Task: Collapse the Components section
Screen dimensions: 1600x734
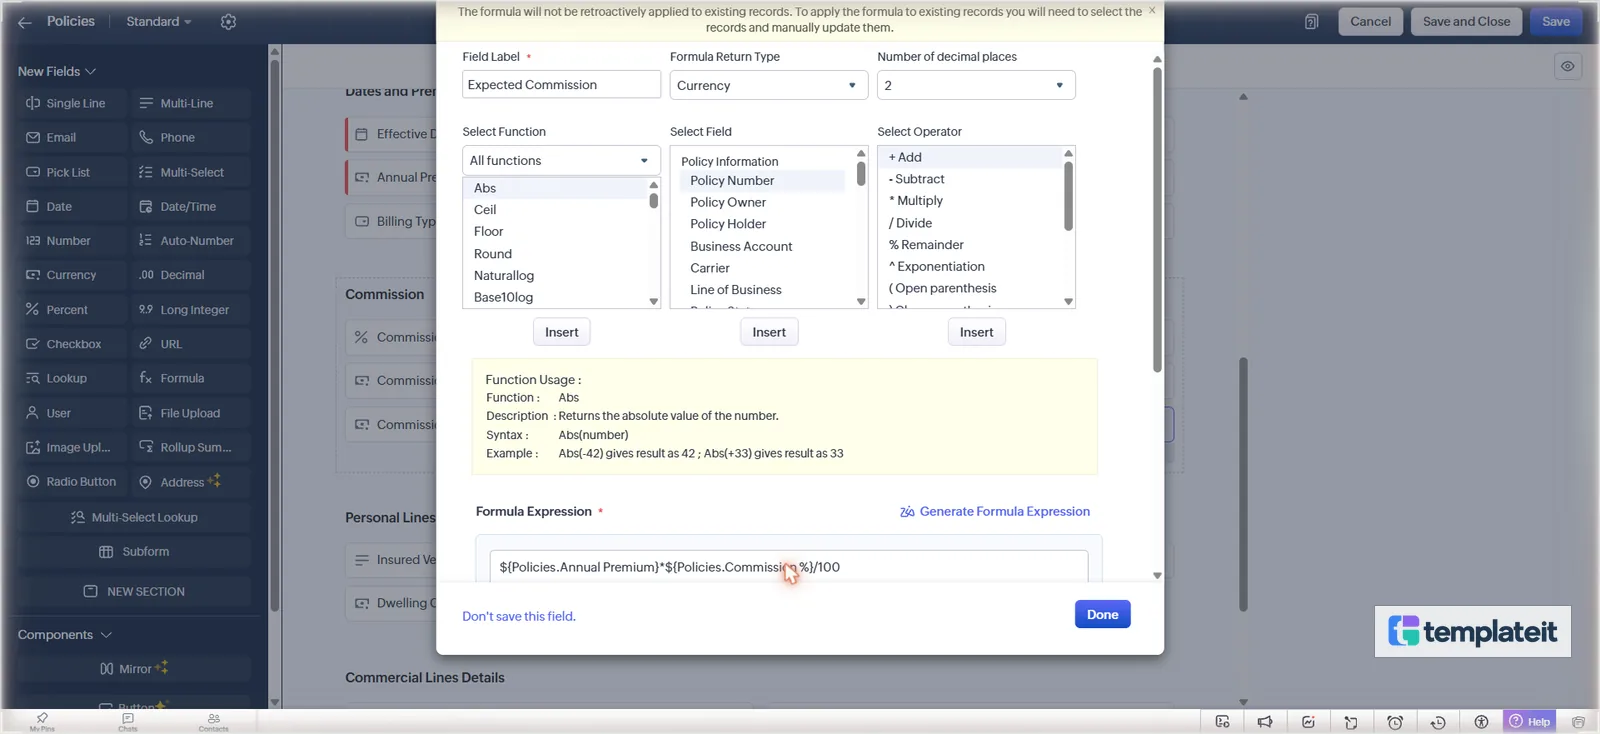Action: 65,635
